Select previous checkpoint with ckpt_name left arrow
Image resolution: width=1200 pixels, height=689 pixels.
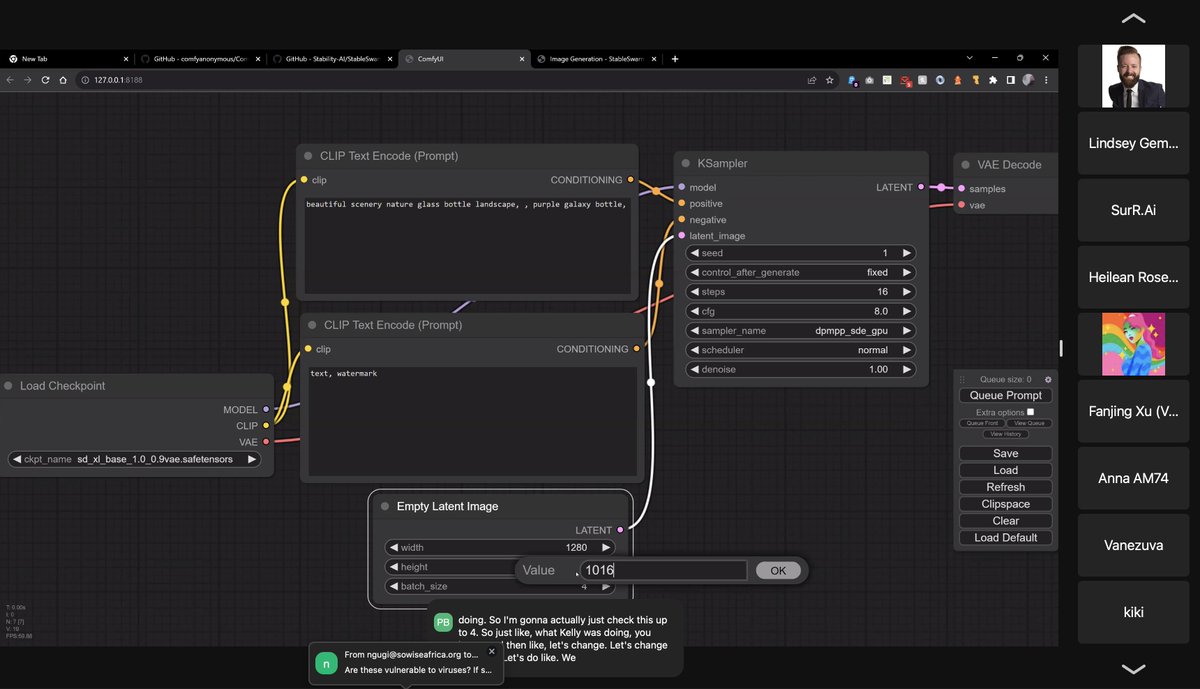coord(17,460)
